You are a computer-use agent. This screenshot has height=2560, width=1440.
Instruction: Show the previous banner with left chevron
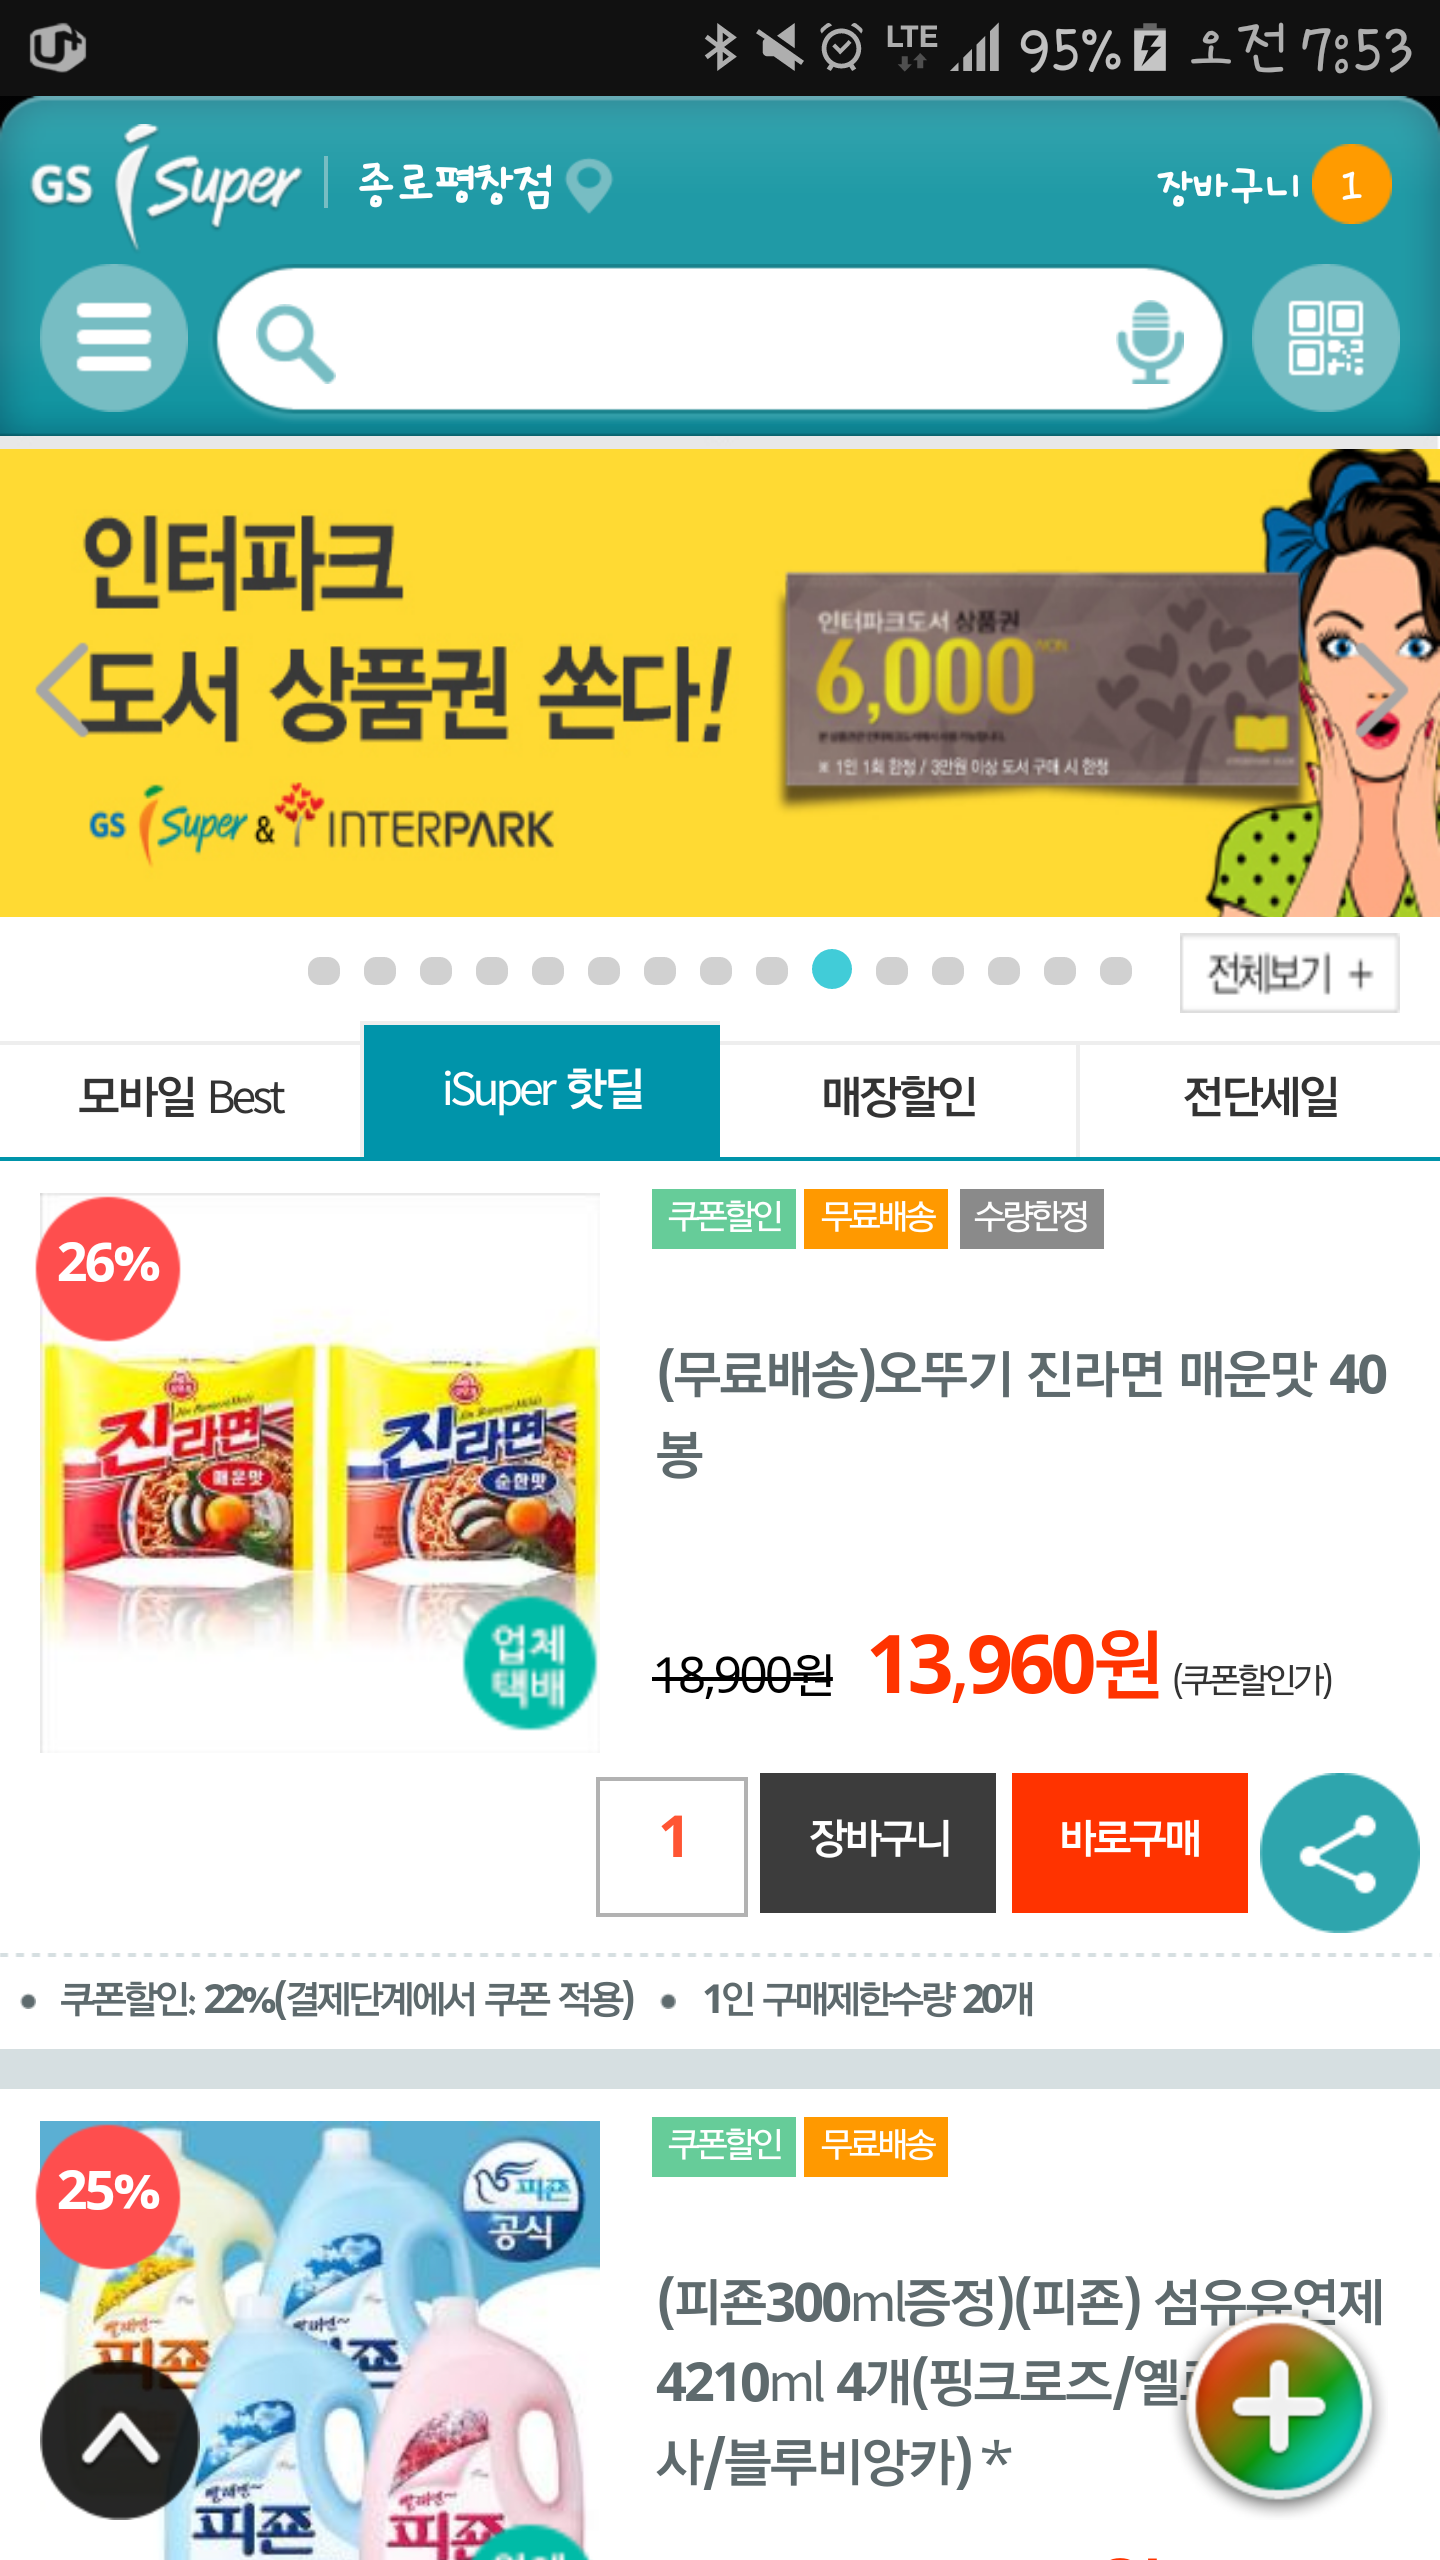click(62, 690)
